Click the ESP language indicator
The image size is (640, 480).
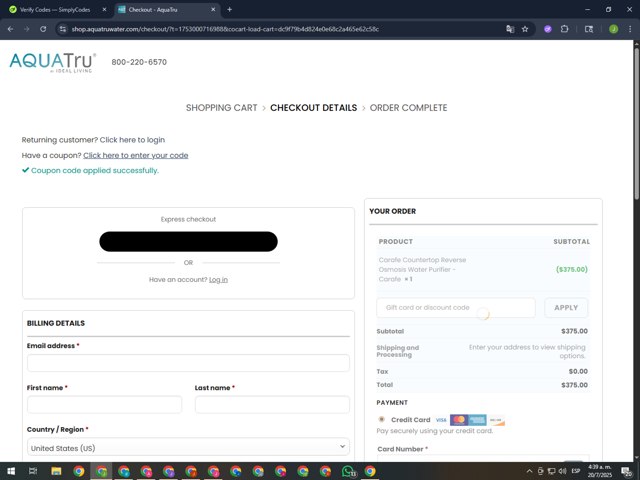pyautogui.click(x=576, y=471)
